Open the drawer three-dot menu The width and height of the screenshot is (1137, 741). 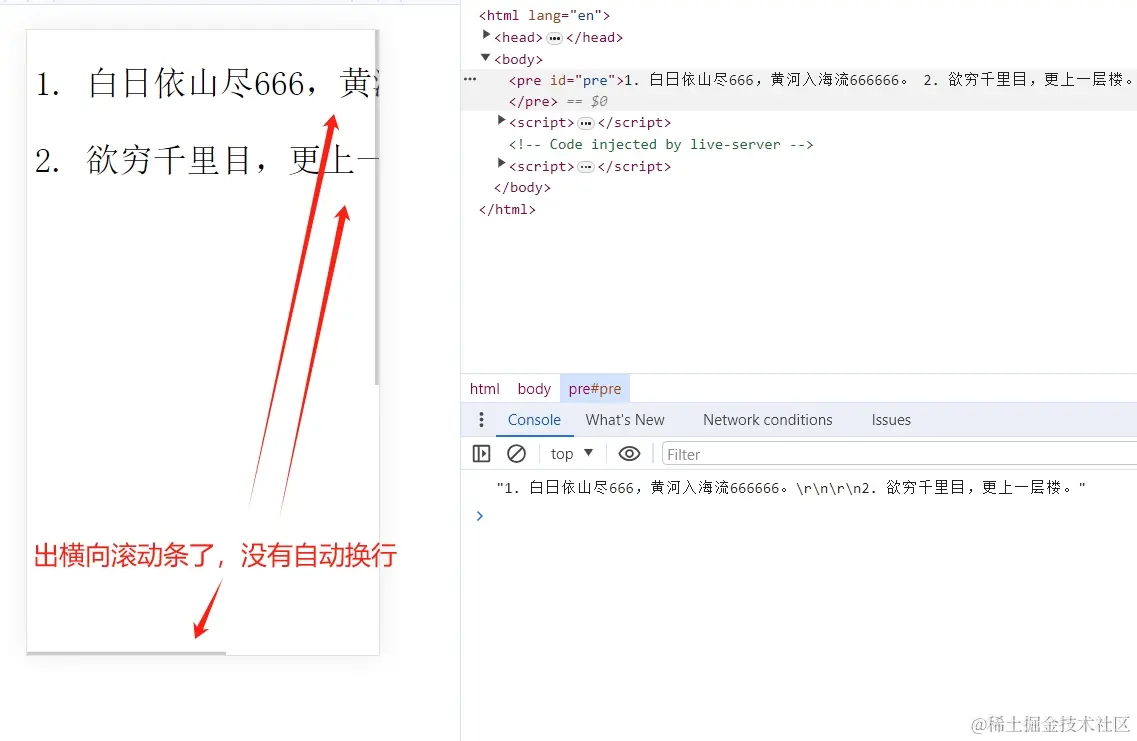coord(481,420)
